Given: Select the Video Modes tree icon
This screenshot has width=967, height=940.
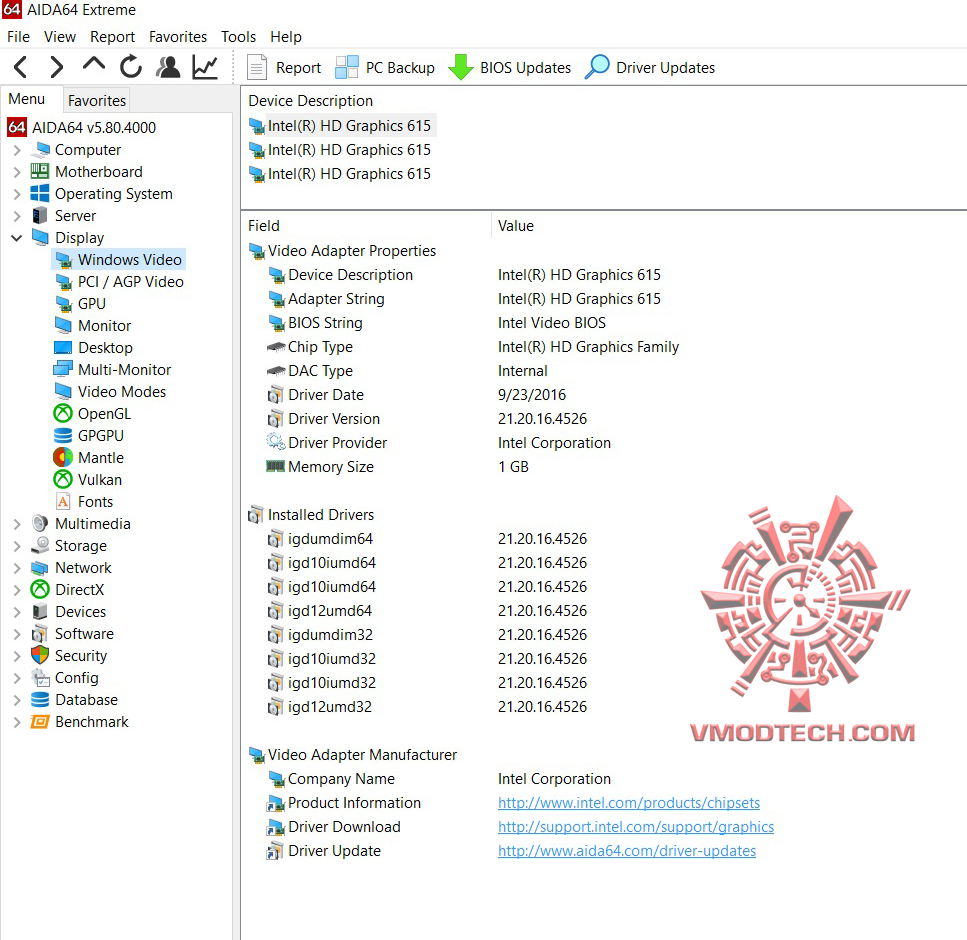Looking at the screenshot, I should coord(63,392).
